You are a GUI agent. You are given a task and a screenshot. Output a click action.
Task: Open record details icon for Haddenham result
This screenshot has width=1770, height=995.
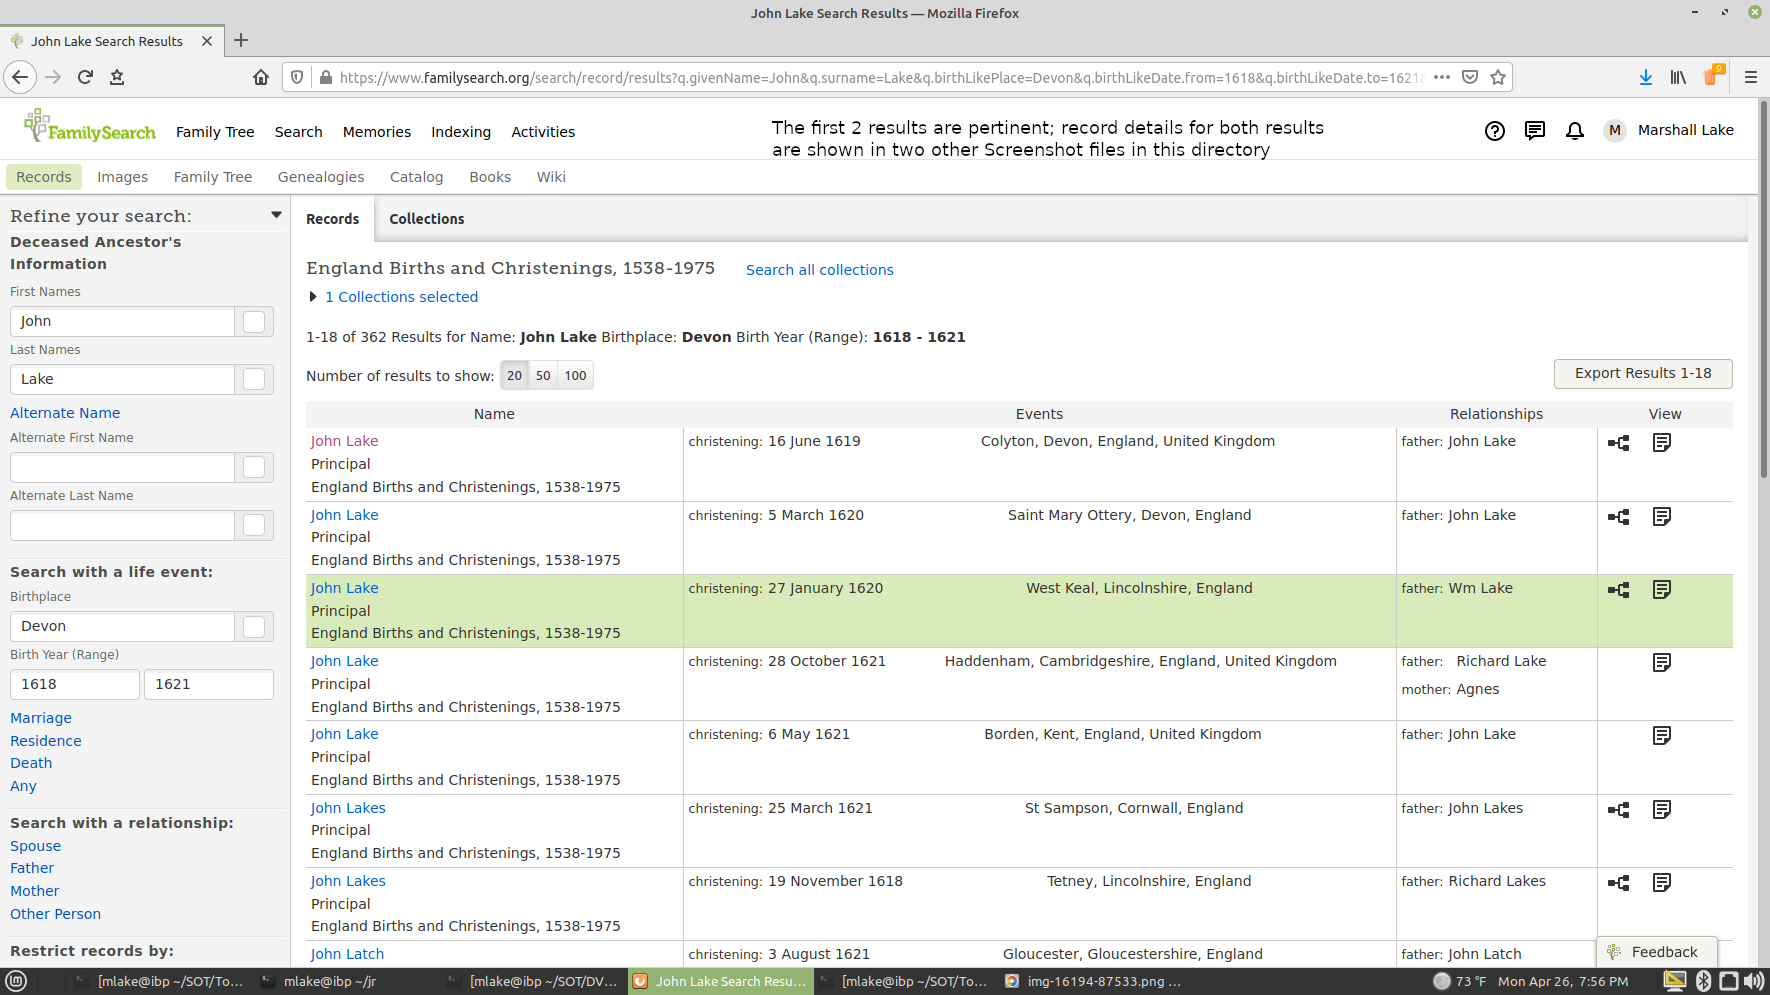1661,663
